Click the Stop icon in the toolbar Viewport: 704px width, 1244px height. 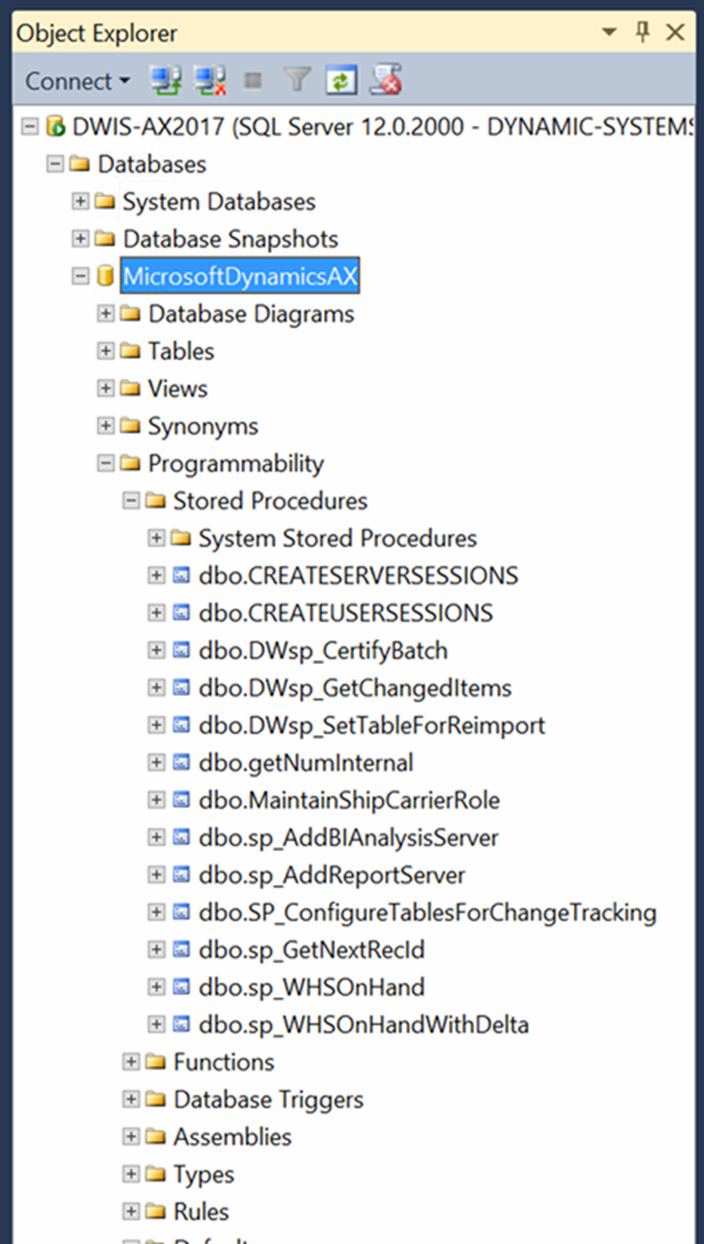pyautogui.click(x=254, y=80)
